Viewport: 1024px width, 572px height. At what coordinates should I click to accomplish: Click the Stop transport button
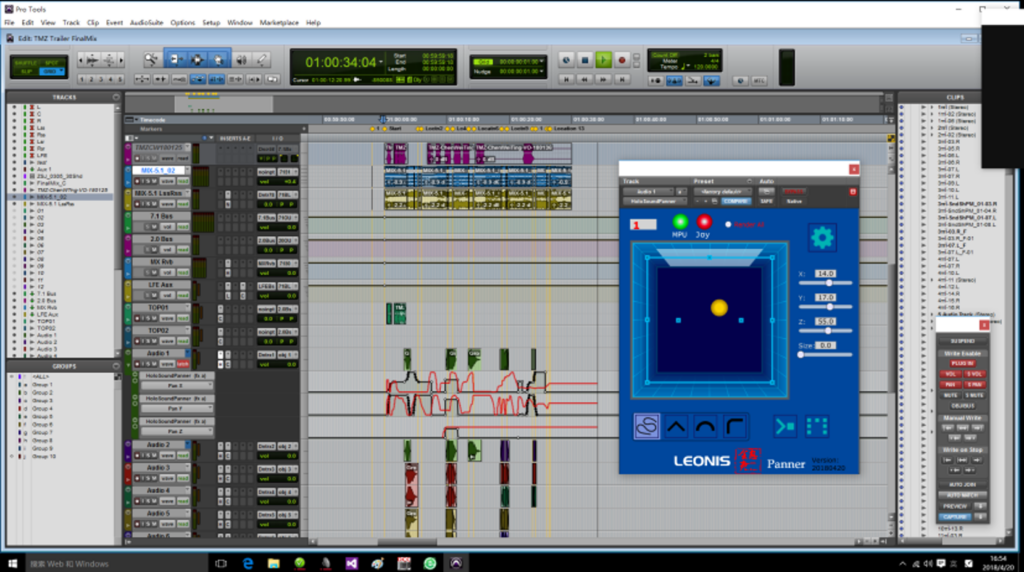tap(585, 60)
